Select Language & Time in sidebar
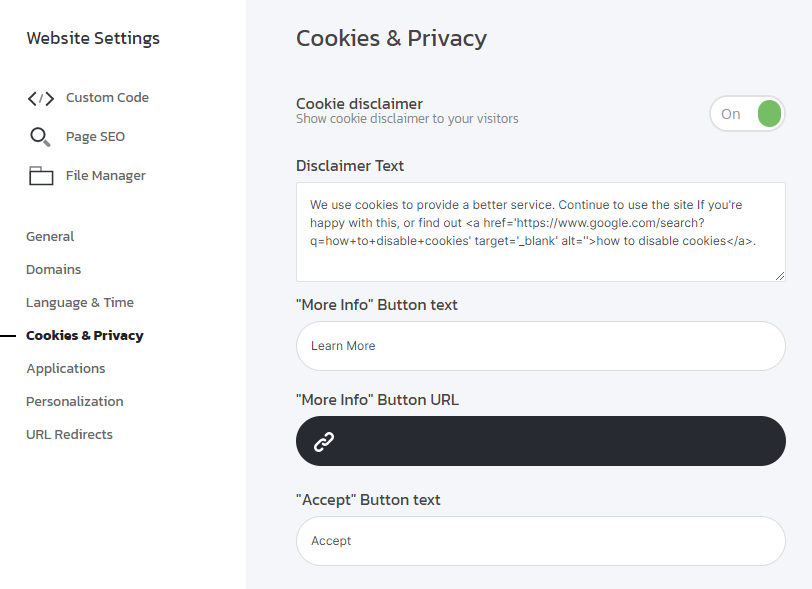This screenshot has height=589, width=812. [x=80, y=303]
